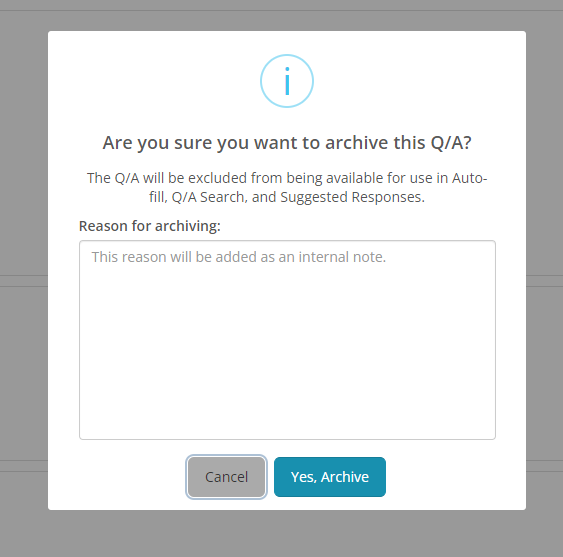Click the "Q/A Search" phrase in the description
Viewport: 563px width, 557px height.
(x=208, y=197)
